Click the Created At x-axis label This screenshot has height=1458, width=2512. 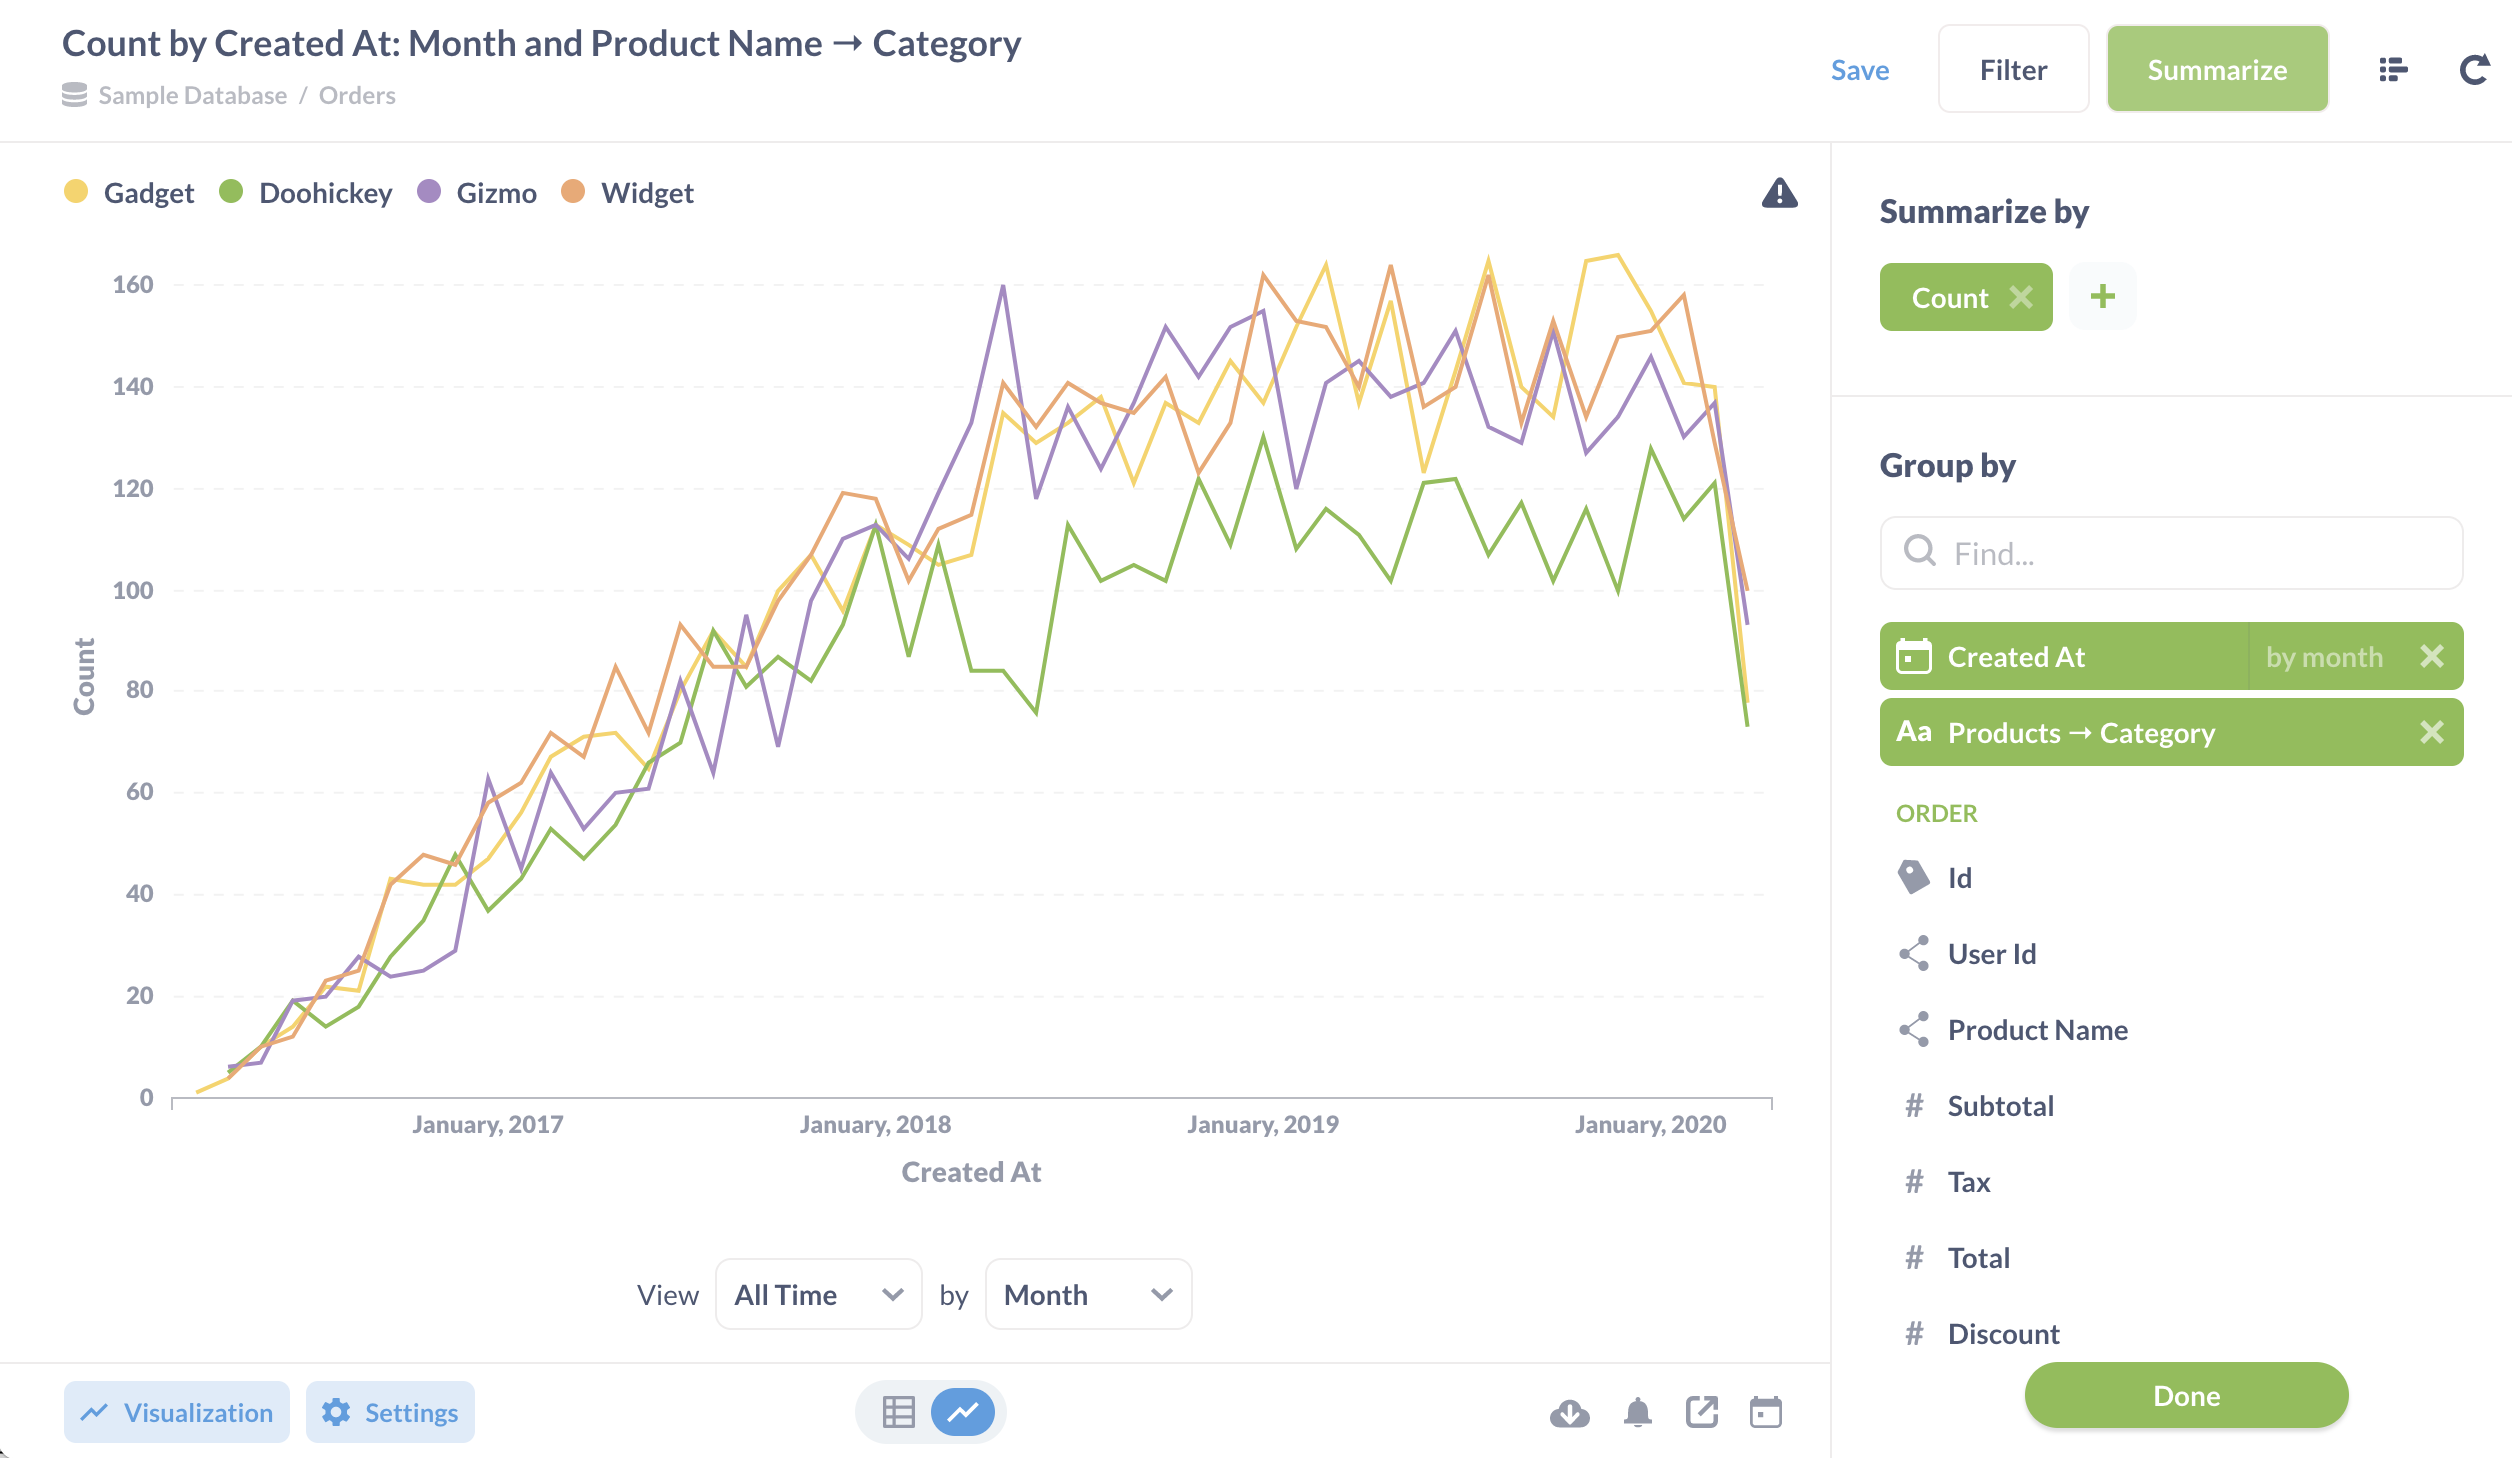pyautogui.click(x=971, y=1171)
